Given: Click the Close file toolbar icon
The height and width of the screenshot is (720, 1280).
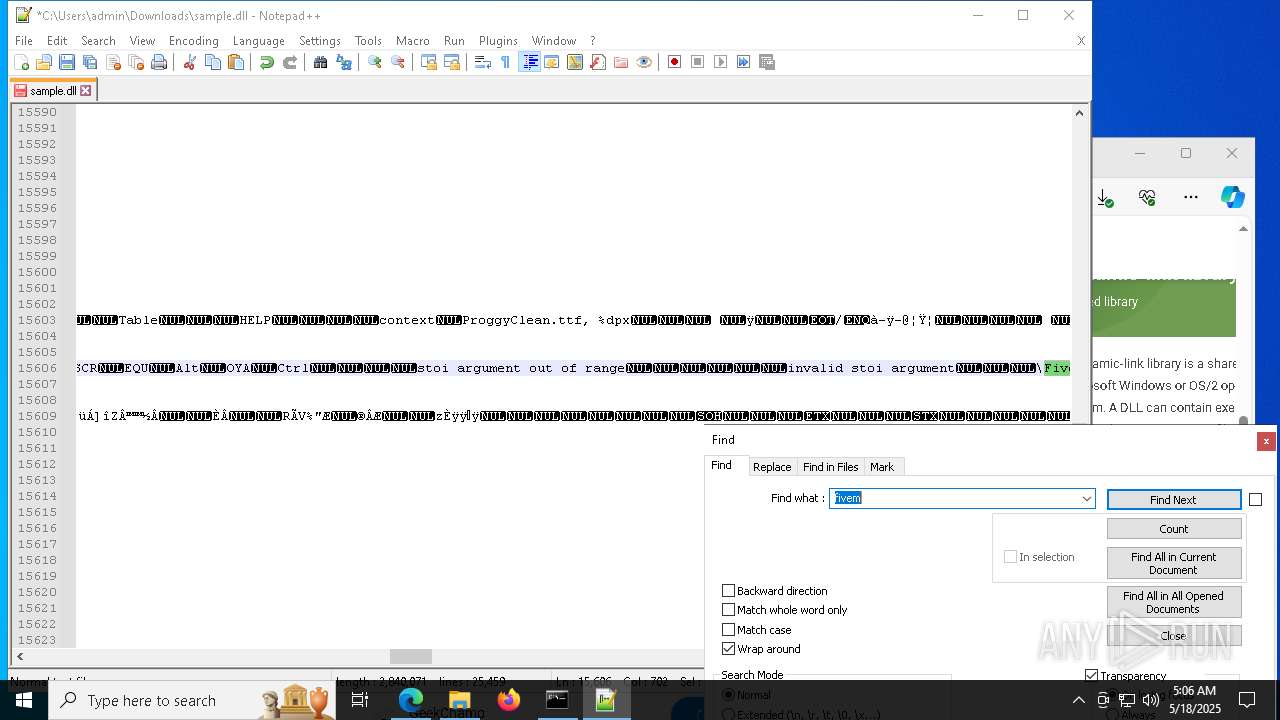Looking at the screenshot, I should (x=113, y=62).
